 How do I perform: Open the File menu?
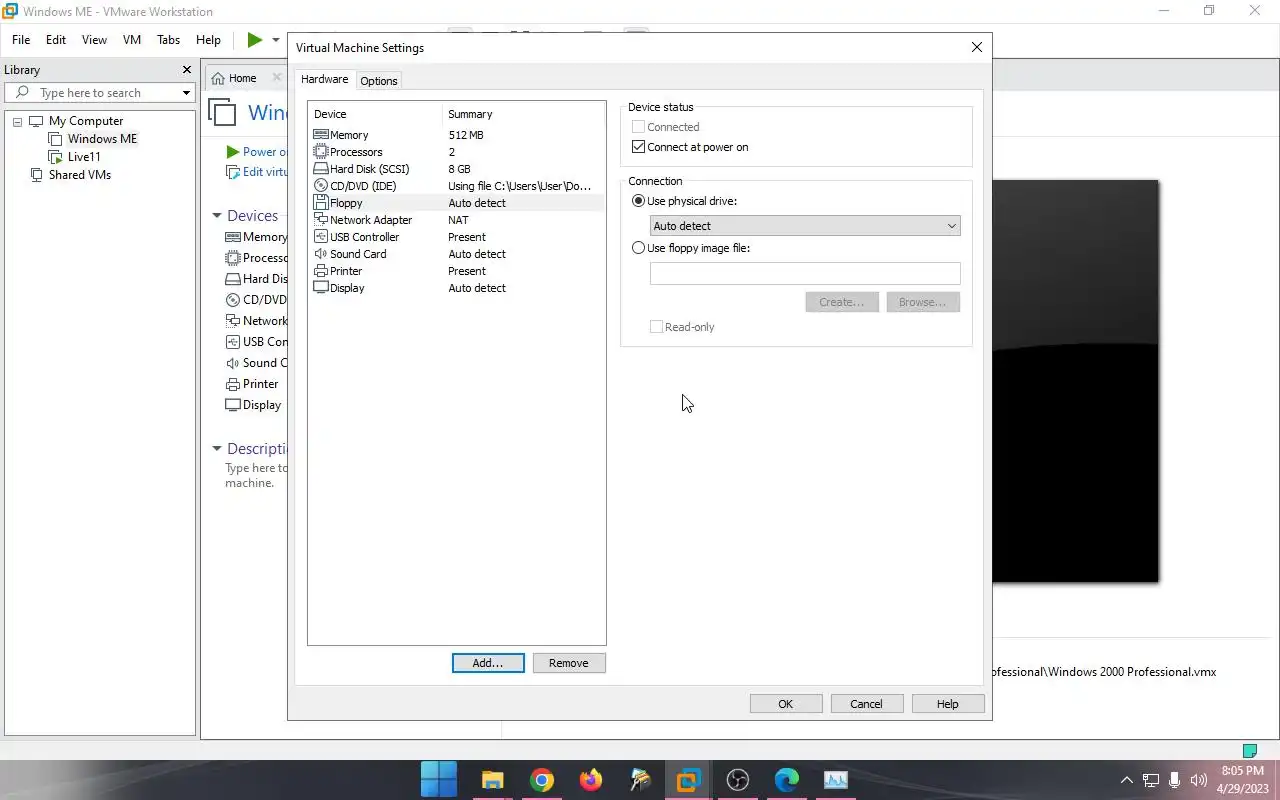coord(21,40)
